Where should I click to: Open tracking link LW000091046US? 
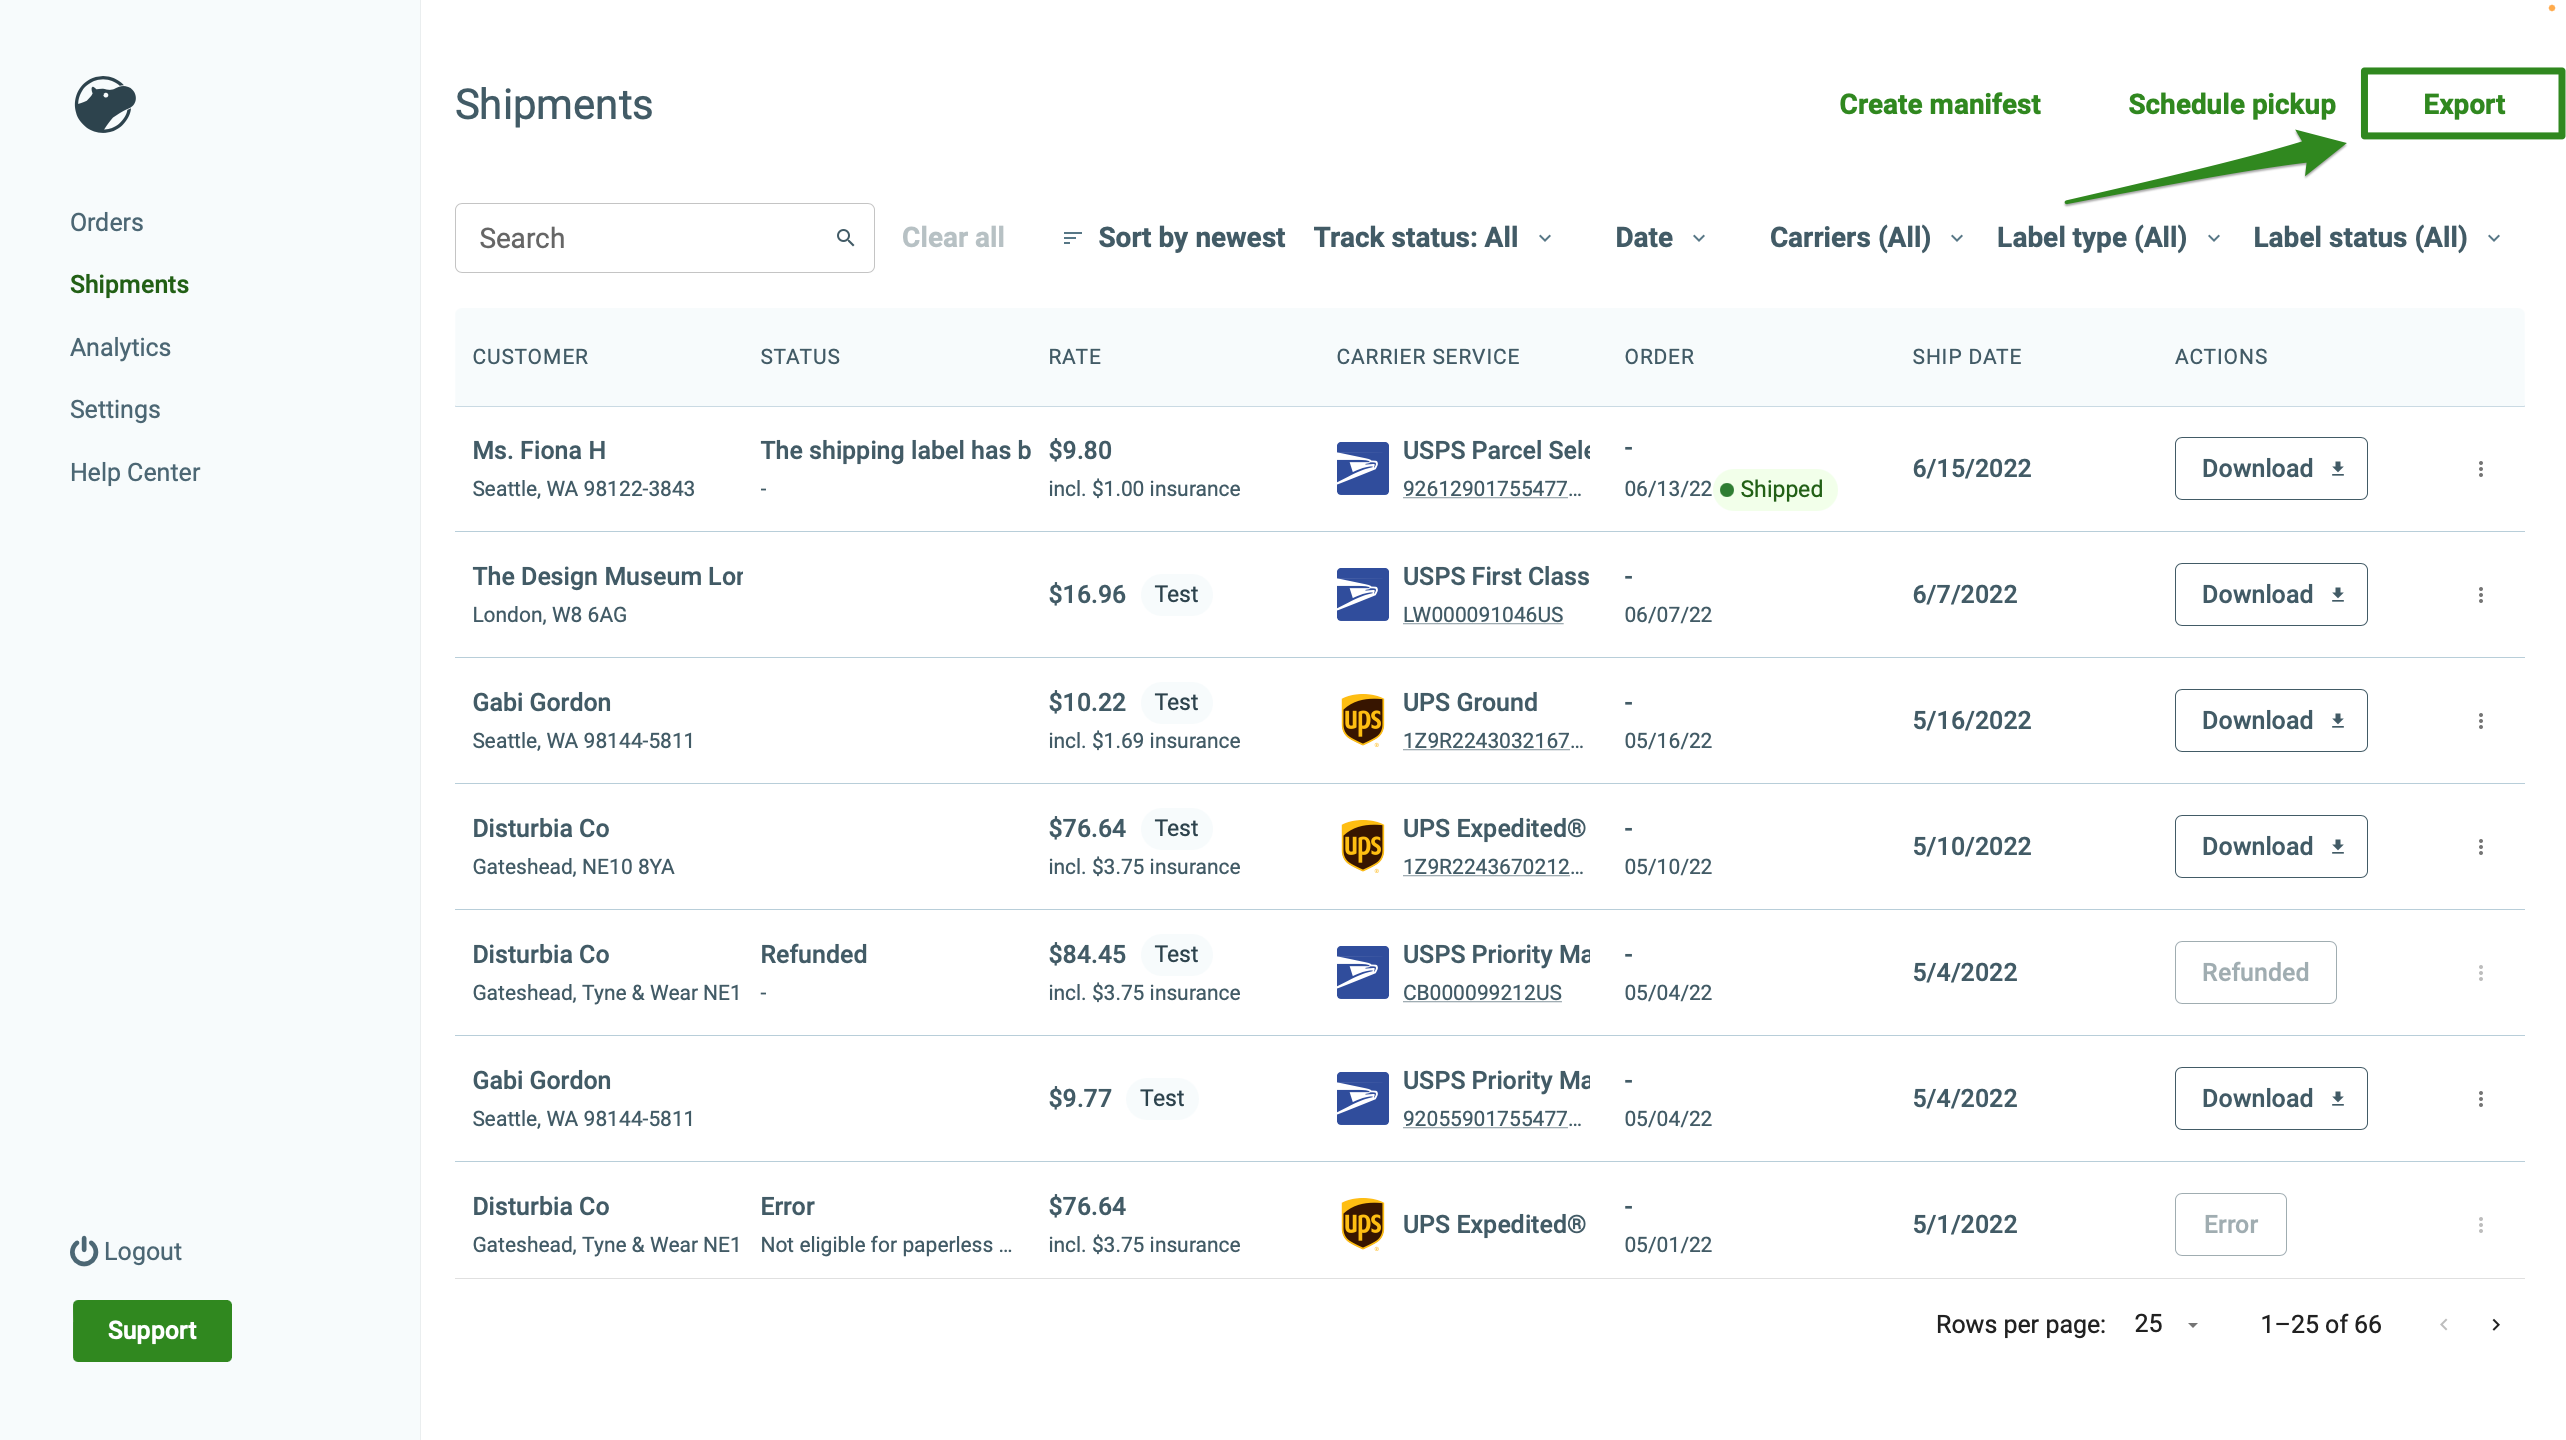coord(1483,615)
